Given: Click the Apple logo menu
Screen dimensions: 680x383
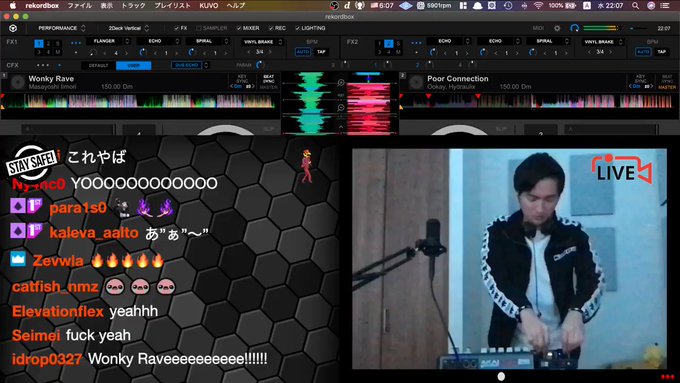Looking at the screenshot, I should pyautogui.click(x=13, y=5).
